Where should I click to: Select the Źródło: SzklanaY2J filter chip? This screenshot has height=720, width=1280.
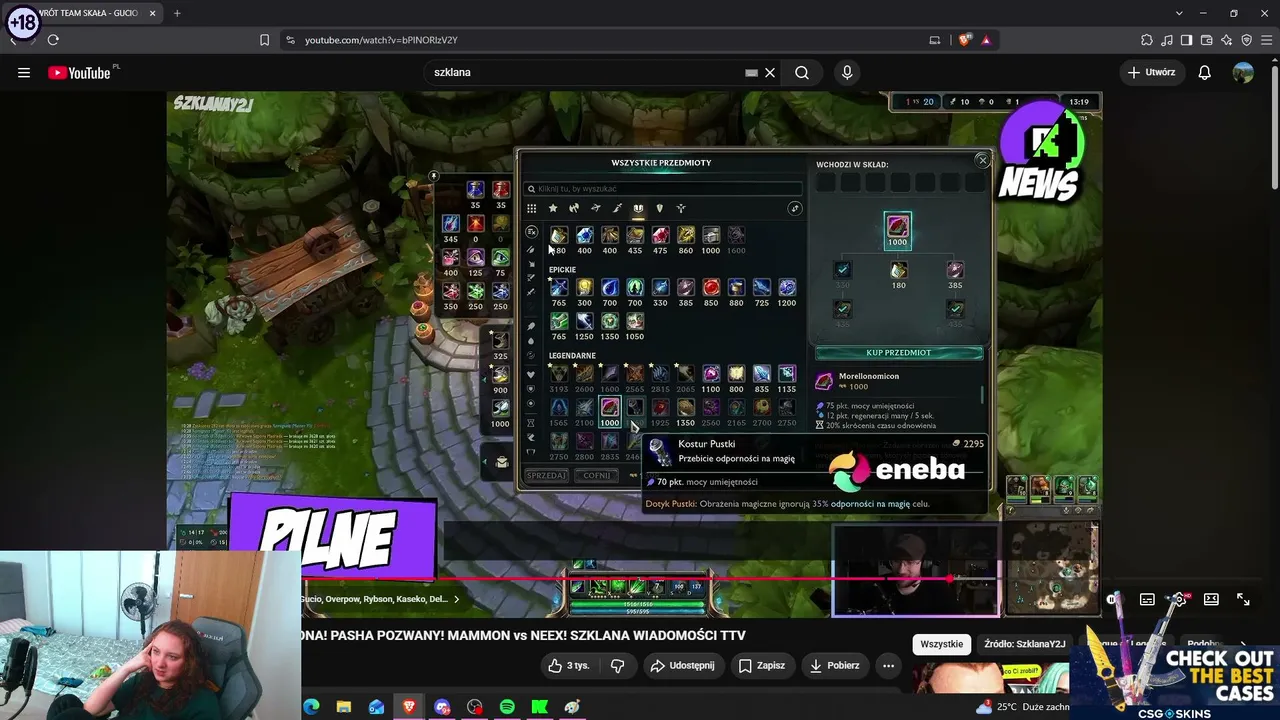point(1024,644)
